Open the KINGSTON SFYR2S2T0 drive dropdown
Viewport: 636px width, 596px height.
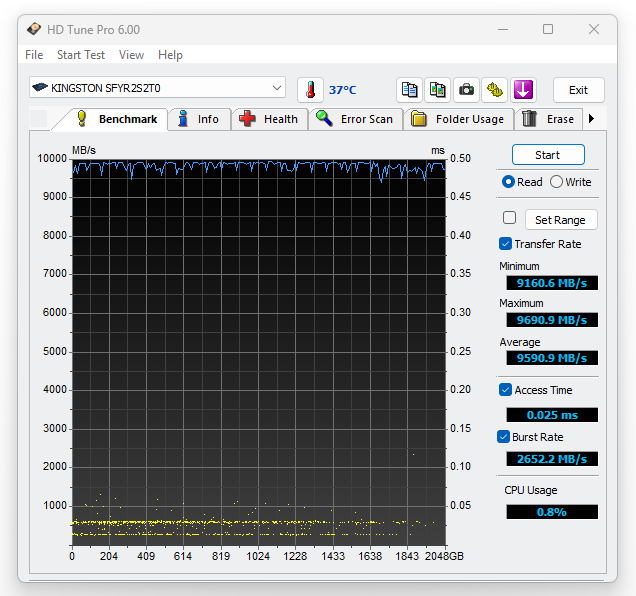[157, 88]
